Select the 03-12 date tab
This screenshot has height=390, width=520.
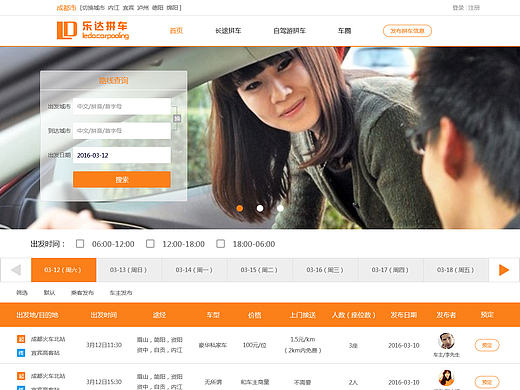pyautogui.click(x=63, y=270)
